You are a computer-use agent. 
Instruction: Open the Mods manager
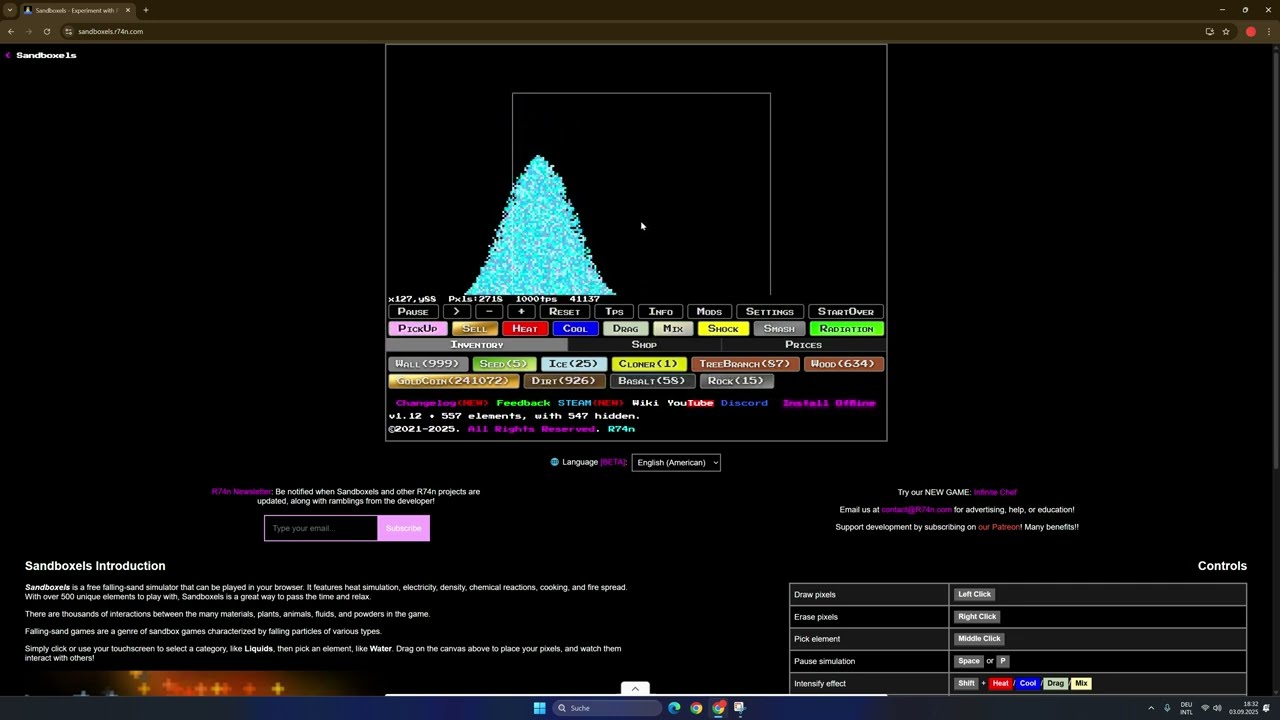[709, 312]
